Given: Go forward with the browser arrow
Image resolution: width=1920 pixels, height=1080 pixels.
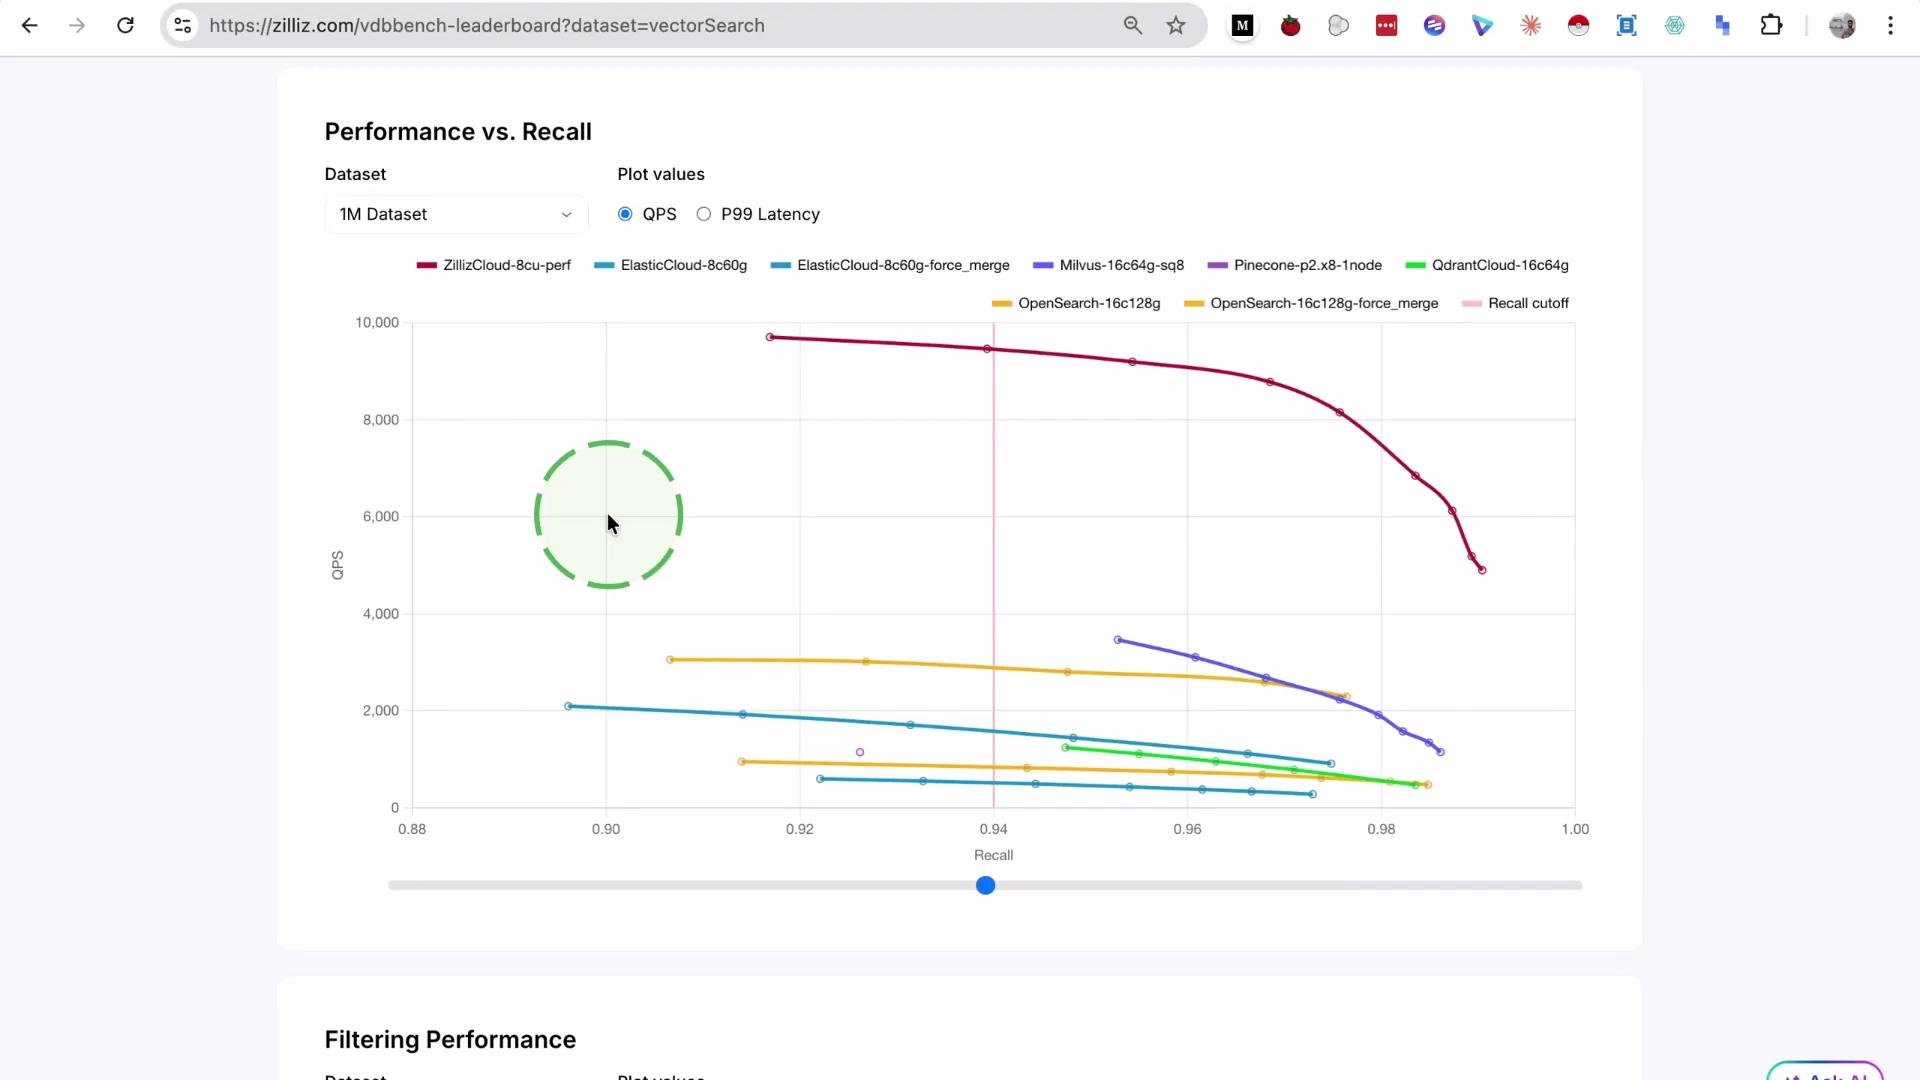Looking at the screenshot, I should coord(78,26).
